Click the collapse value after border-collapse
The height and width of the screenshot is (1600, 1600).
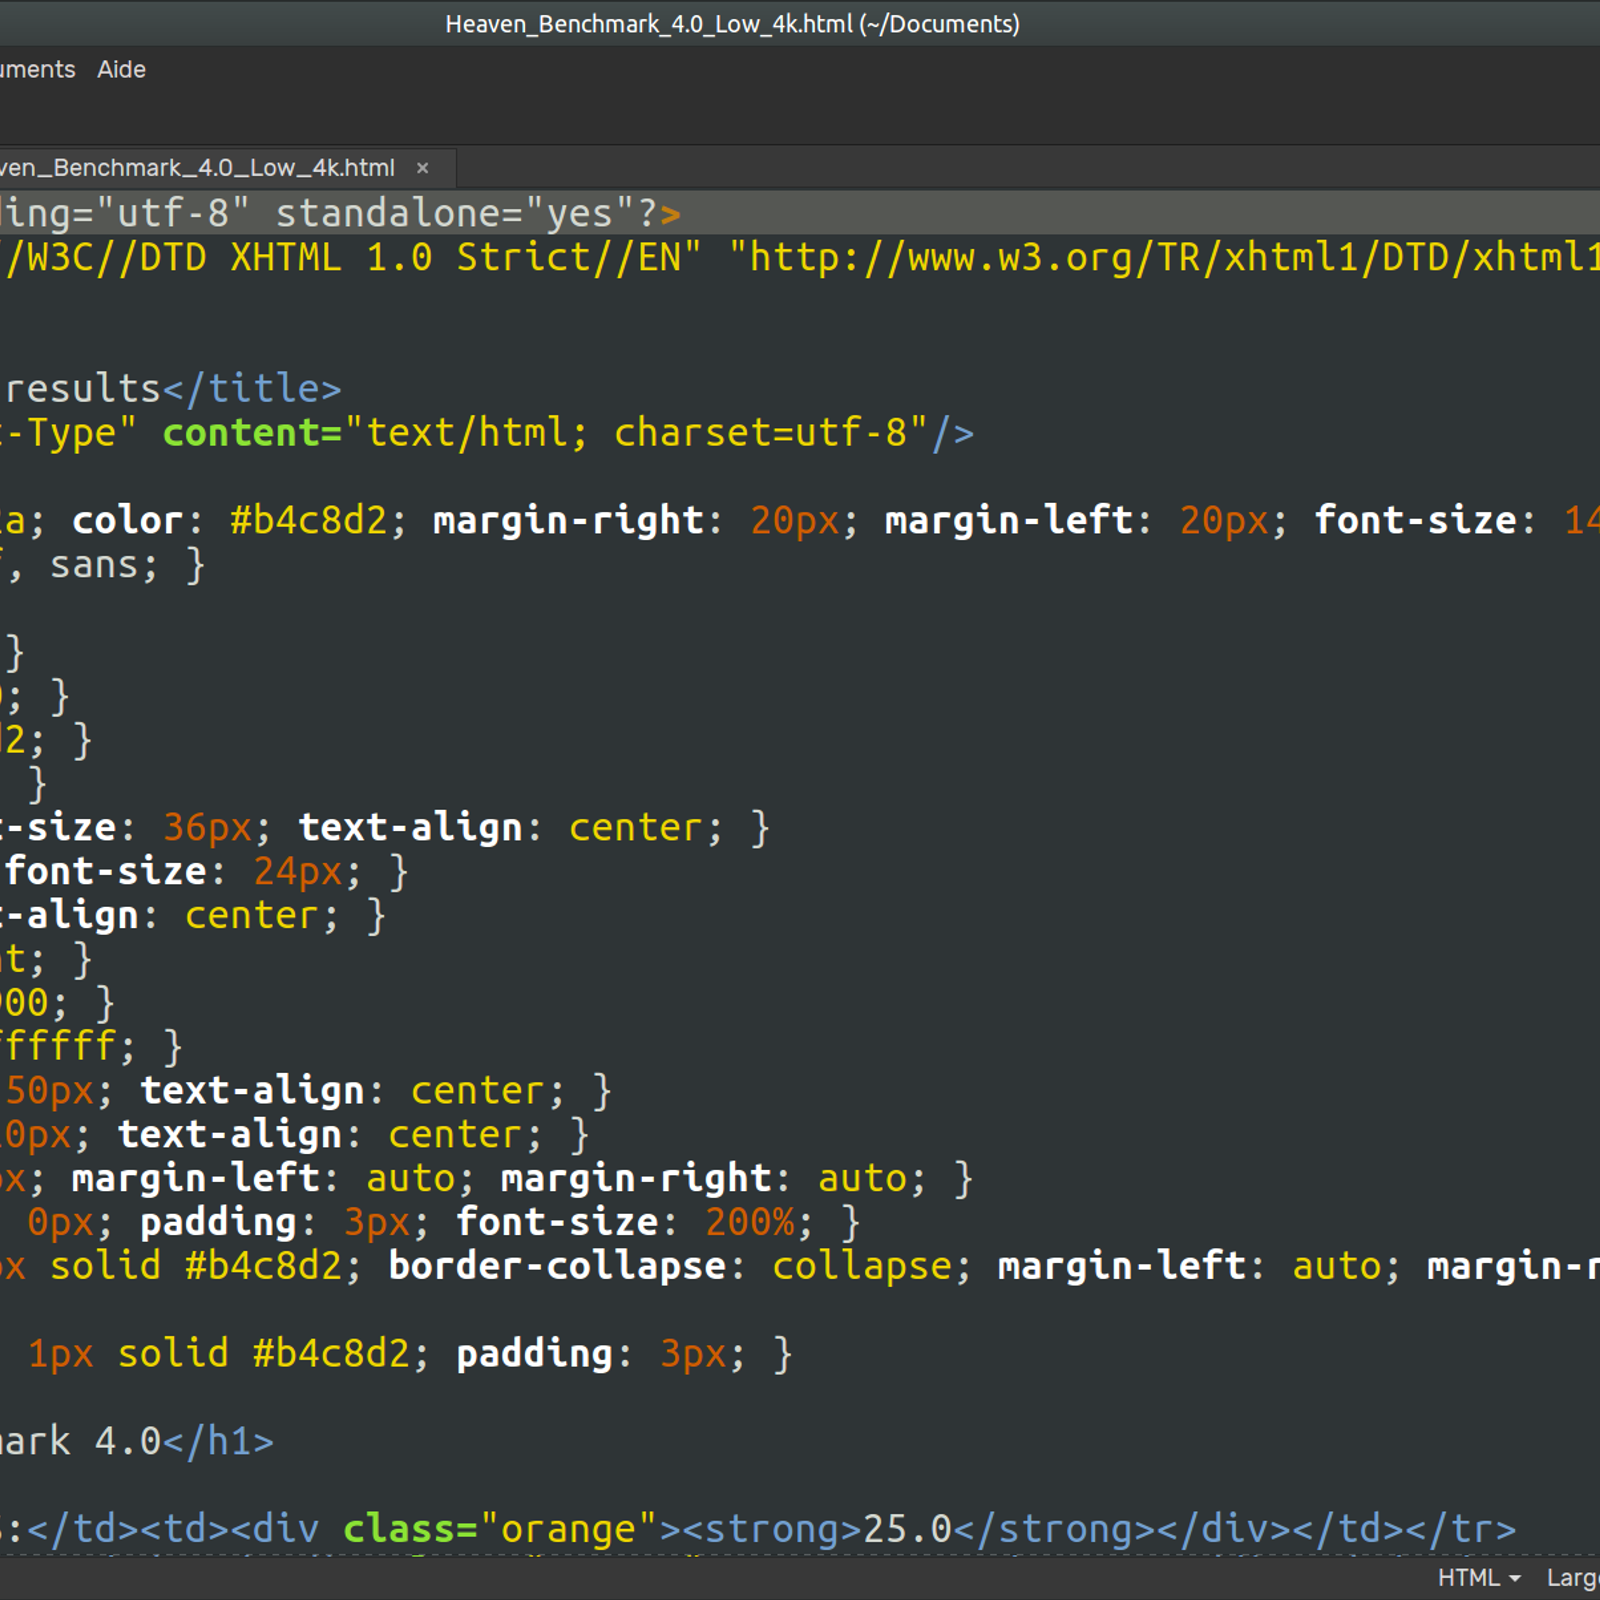[861, 1266]
